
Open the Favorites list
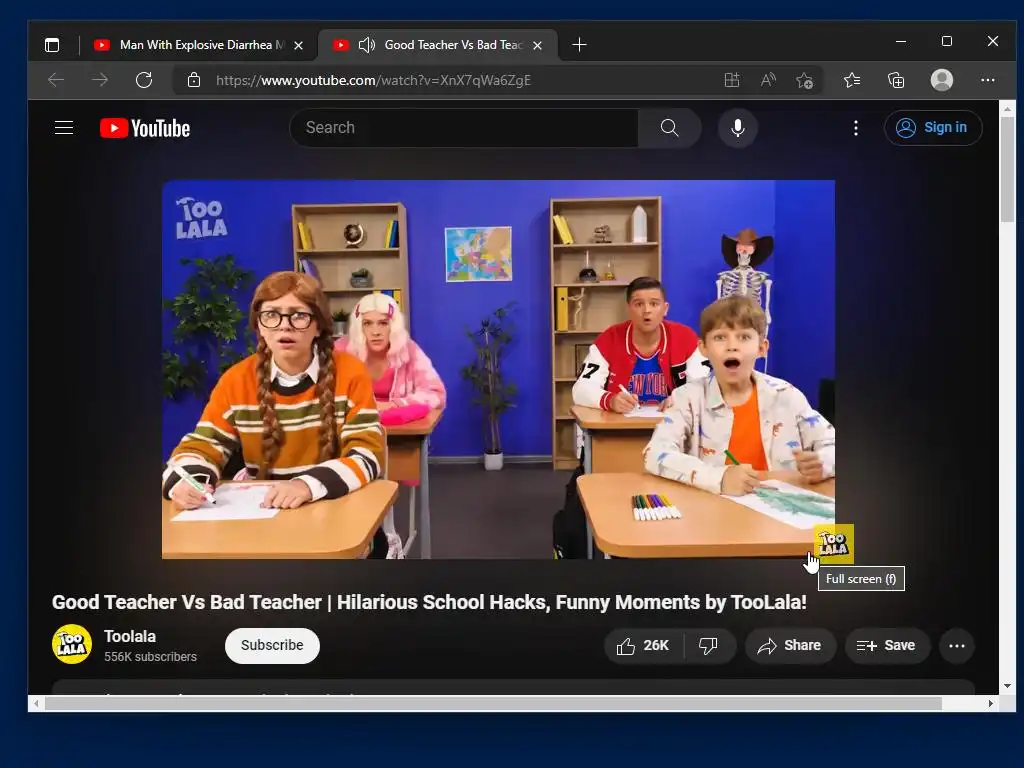[x=852, y=80]
